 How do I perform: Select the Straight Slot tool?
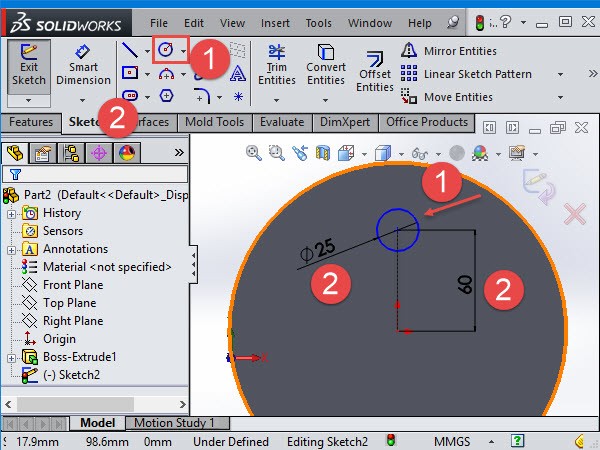click(130, 96)
